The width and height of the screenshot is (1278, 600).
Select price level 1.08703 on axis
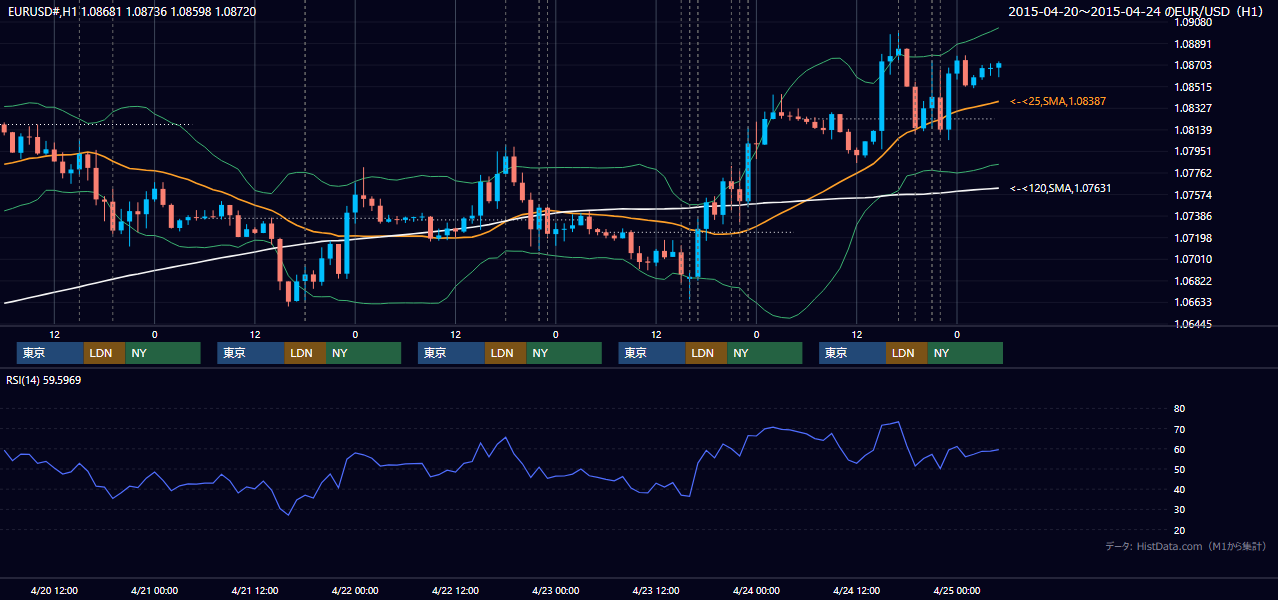coord(1192,65)
